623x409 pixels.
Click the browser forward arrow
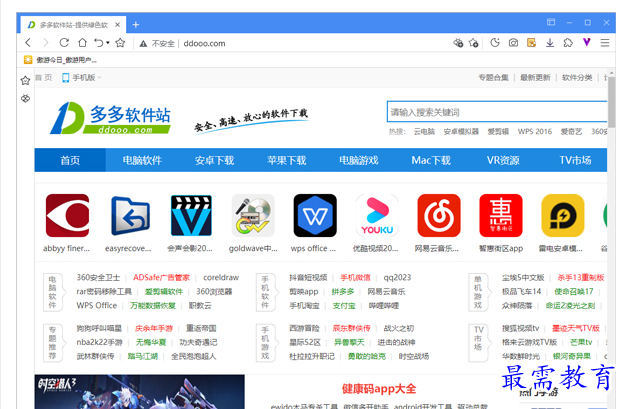pos(46,43)
